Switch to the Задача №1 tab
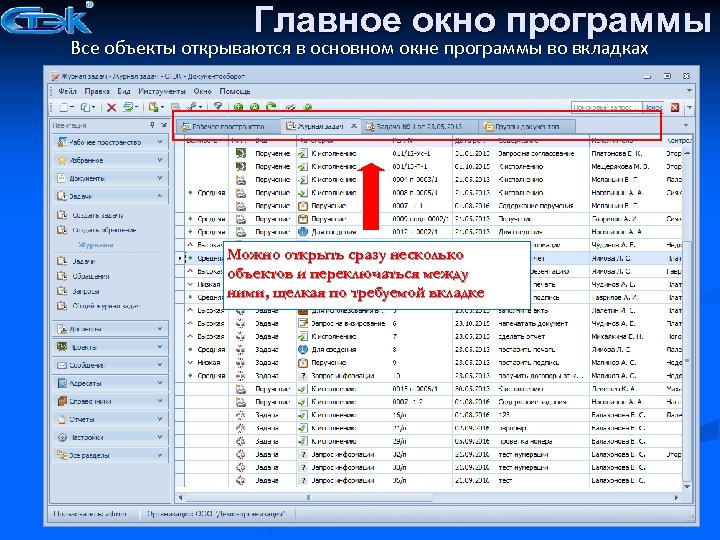 [x=419, y=126]
